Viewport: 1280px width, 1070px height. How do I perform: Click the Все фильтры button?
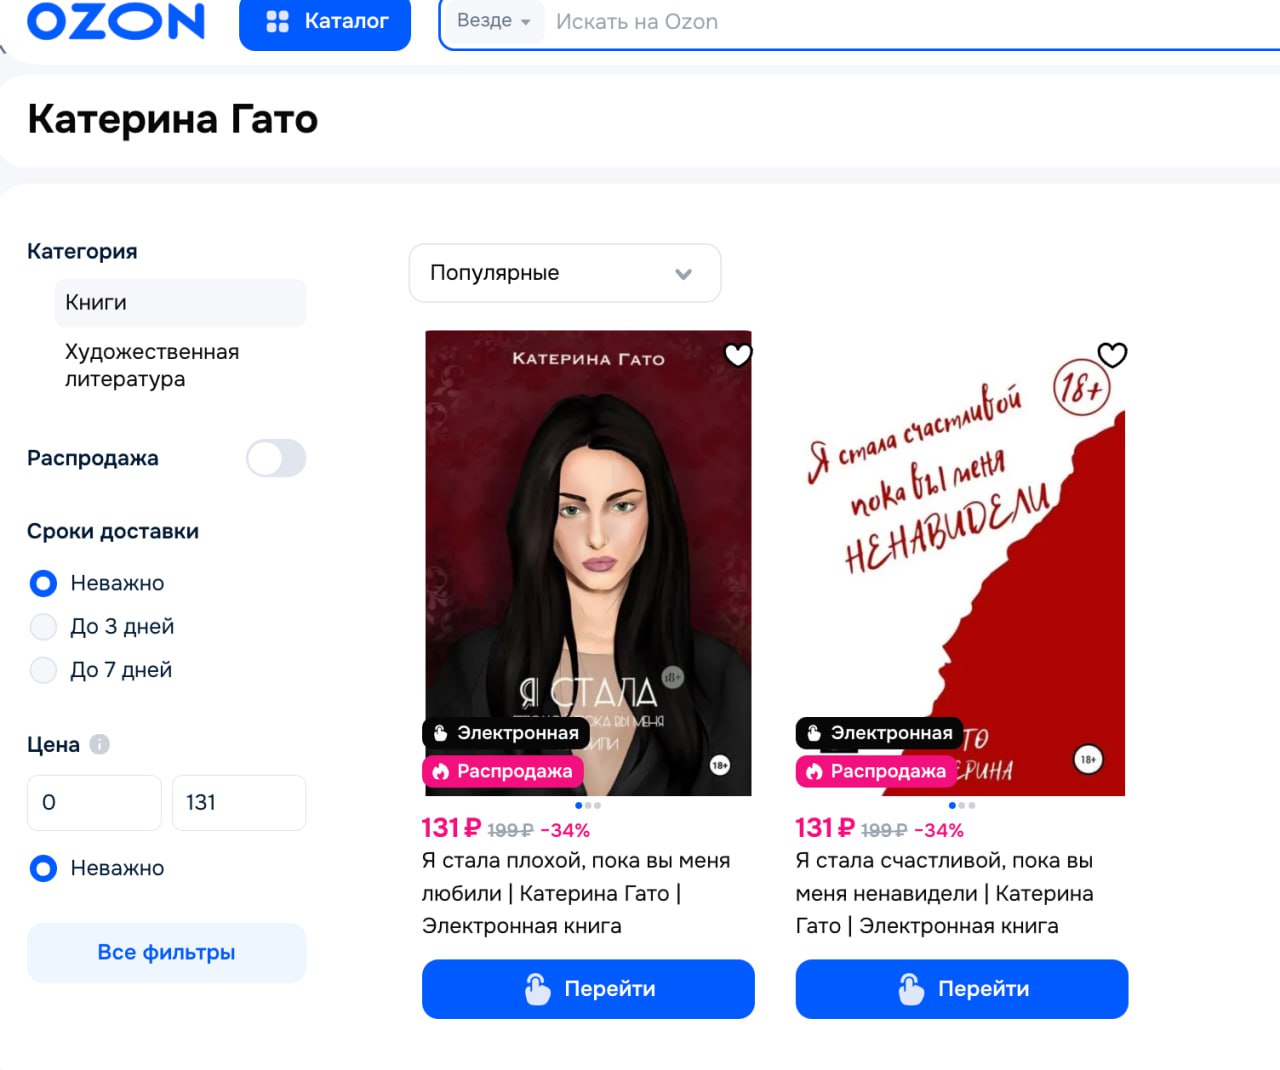(x=166, y=953)
